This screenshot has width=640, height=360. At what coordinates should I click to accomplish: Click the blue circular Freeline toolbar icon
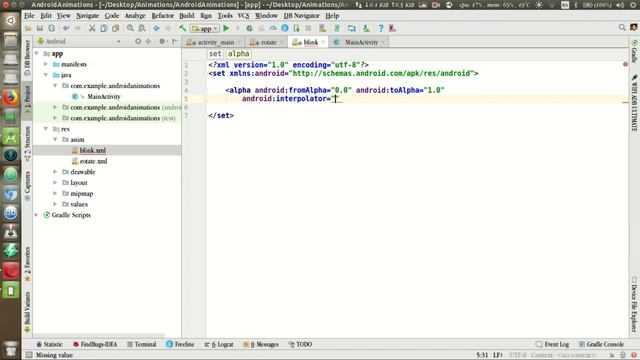(x=285, y=28)
